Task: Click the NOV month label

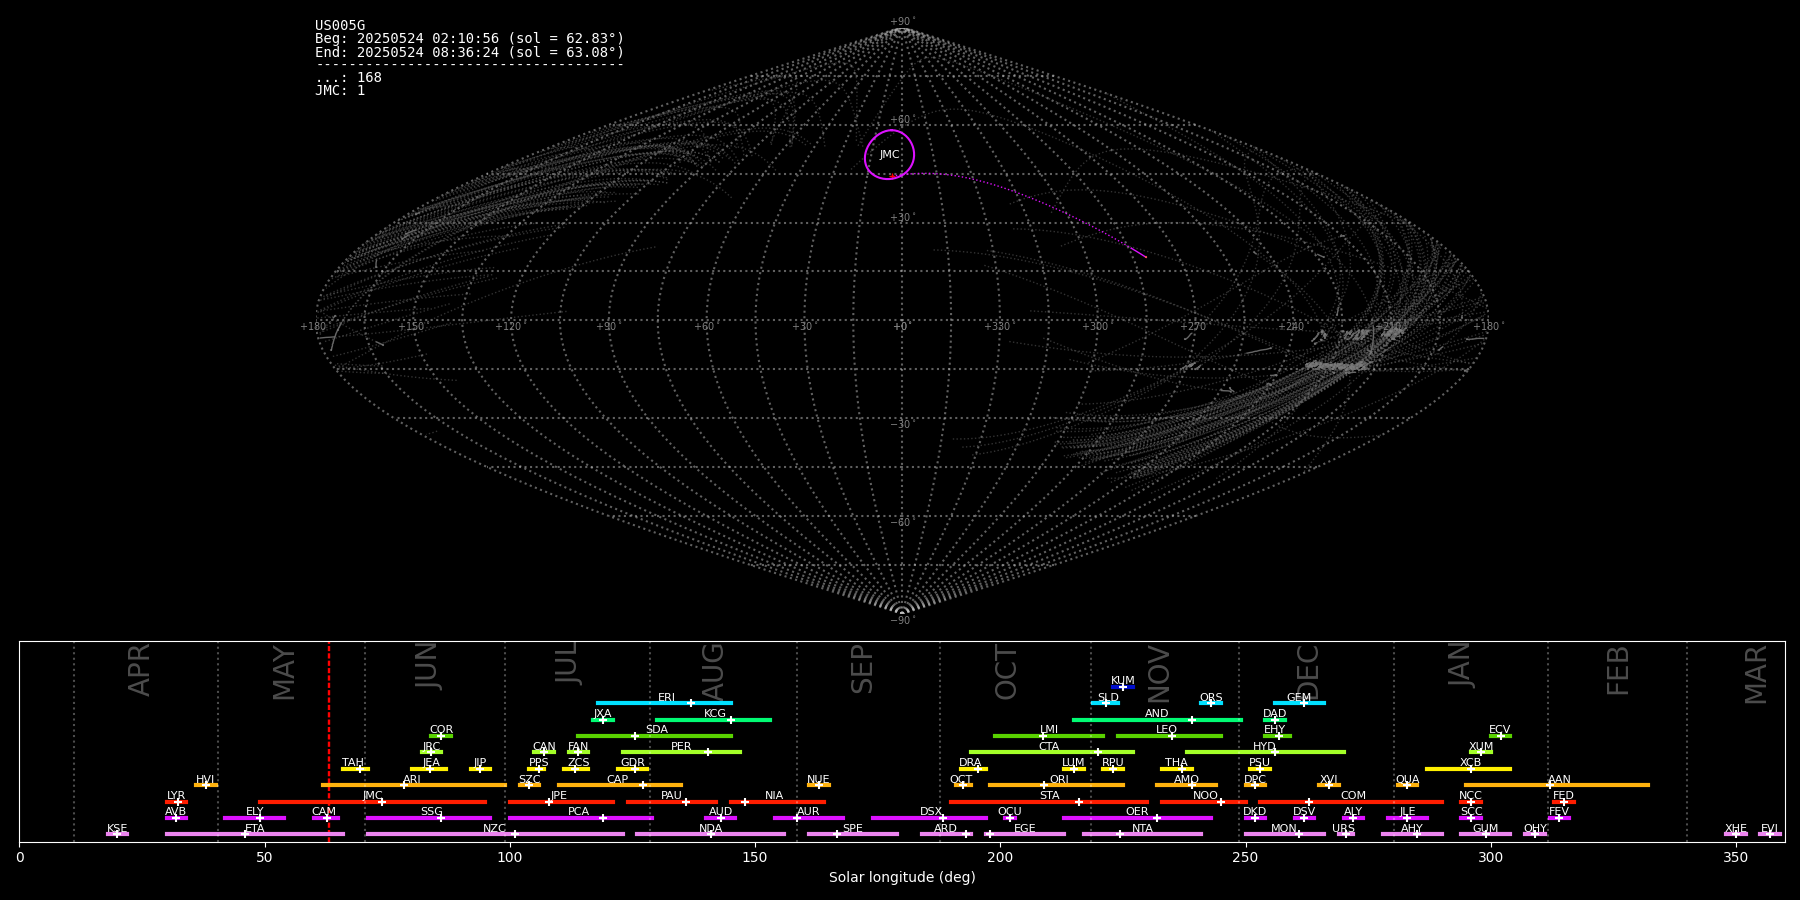Action: 1158,674
